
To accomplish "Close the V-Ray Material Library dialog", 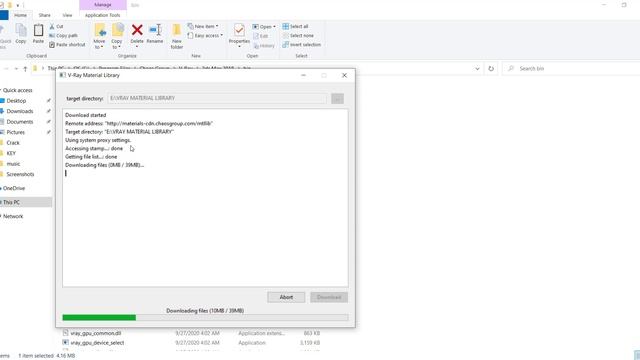I will (344, 76).
